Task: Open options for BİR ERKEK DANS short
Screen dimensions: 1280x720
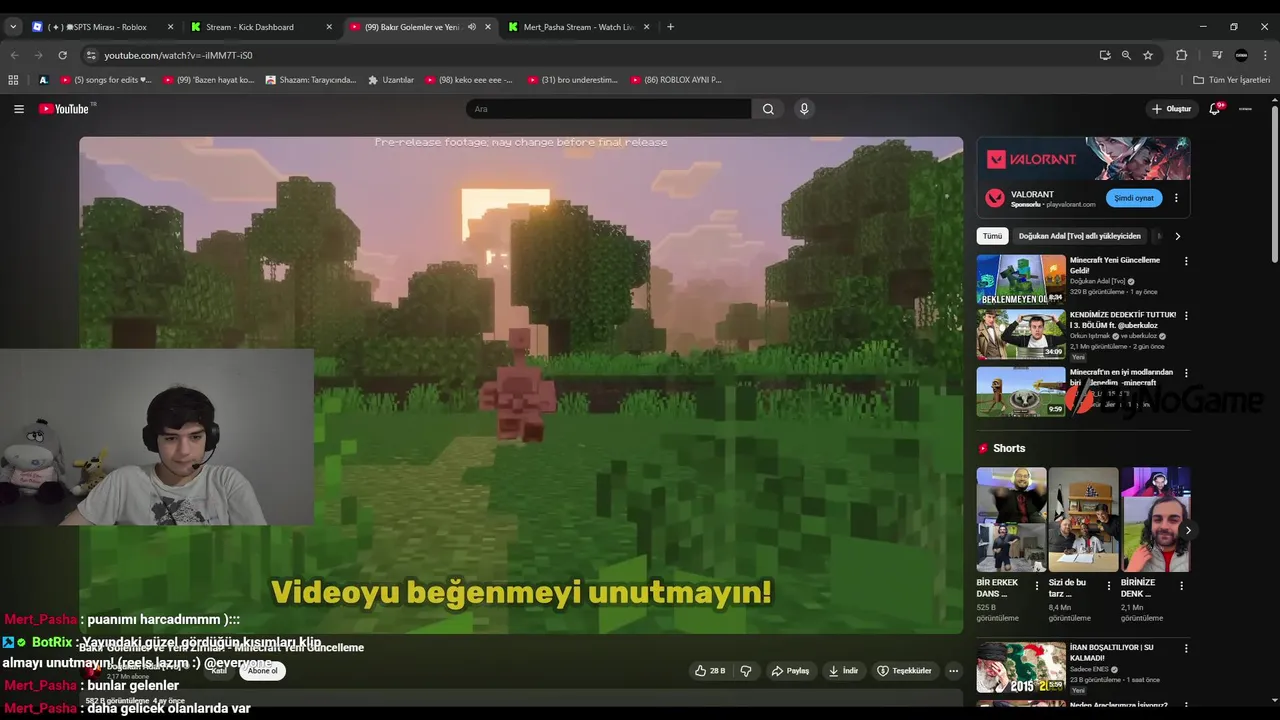Action: pos(1036,586)
